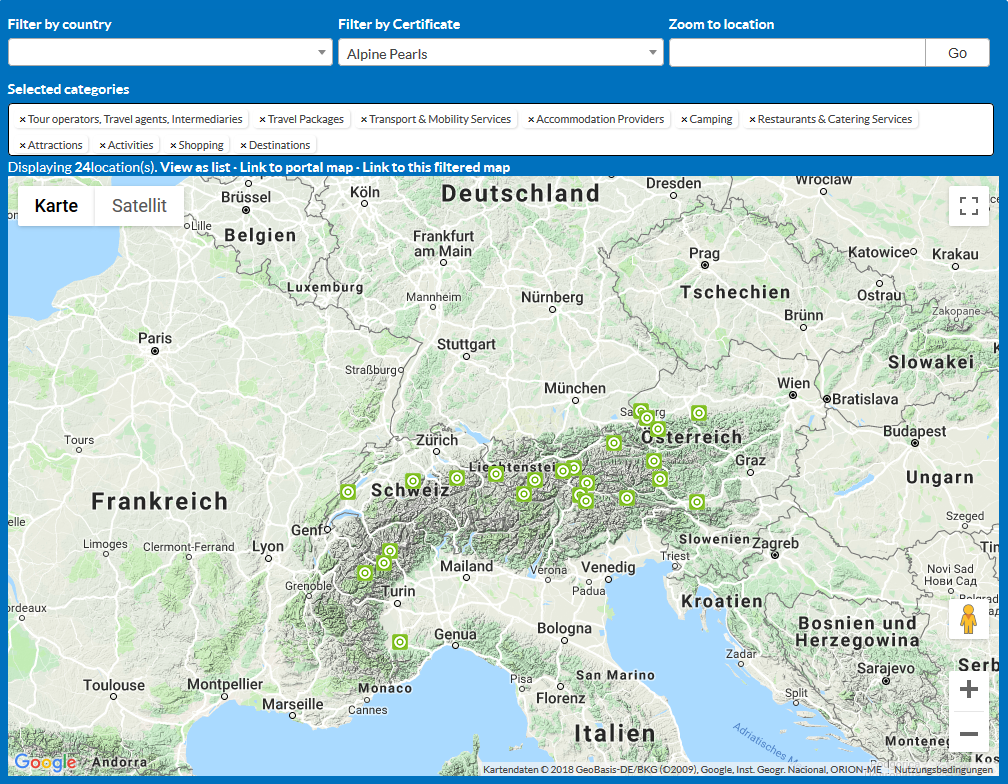Switch to Karte map view
The height and width of the screenshot is (784, 1008).
56,206
